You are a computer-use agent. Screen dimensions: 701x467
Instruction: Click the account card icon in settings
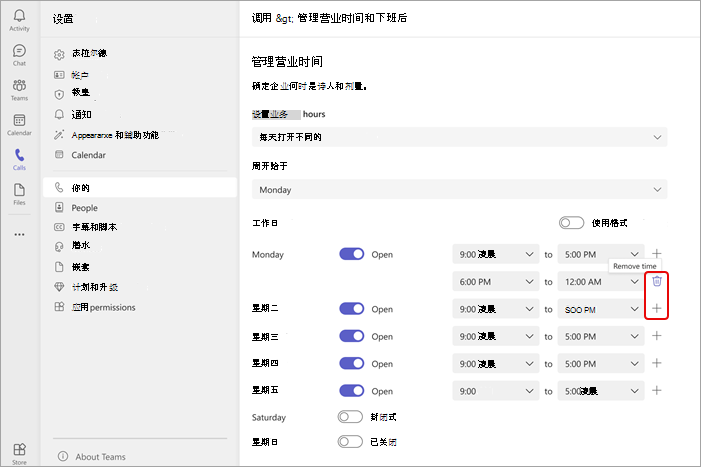tap(59, 75)
